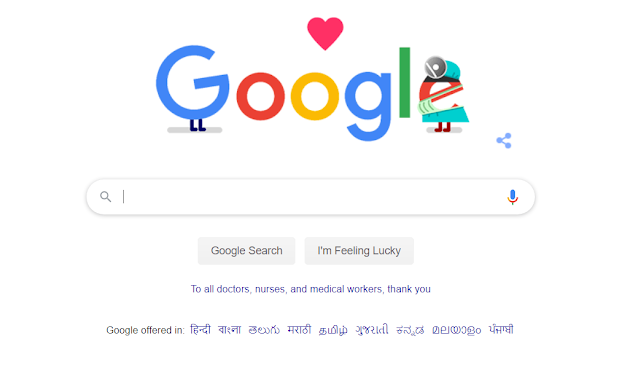Click the pink heart in doodle
The height and width of the screenshot is (384, 638).
(325, 33)
